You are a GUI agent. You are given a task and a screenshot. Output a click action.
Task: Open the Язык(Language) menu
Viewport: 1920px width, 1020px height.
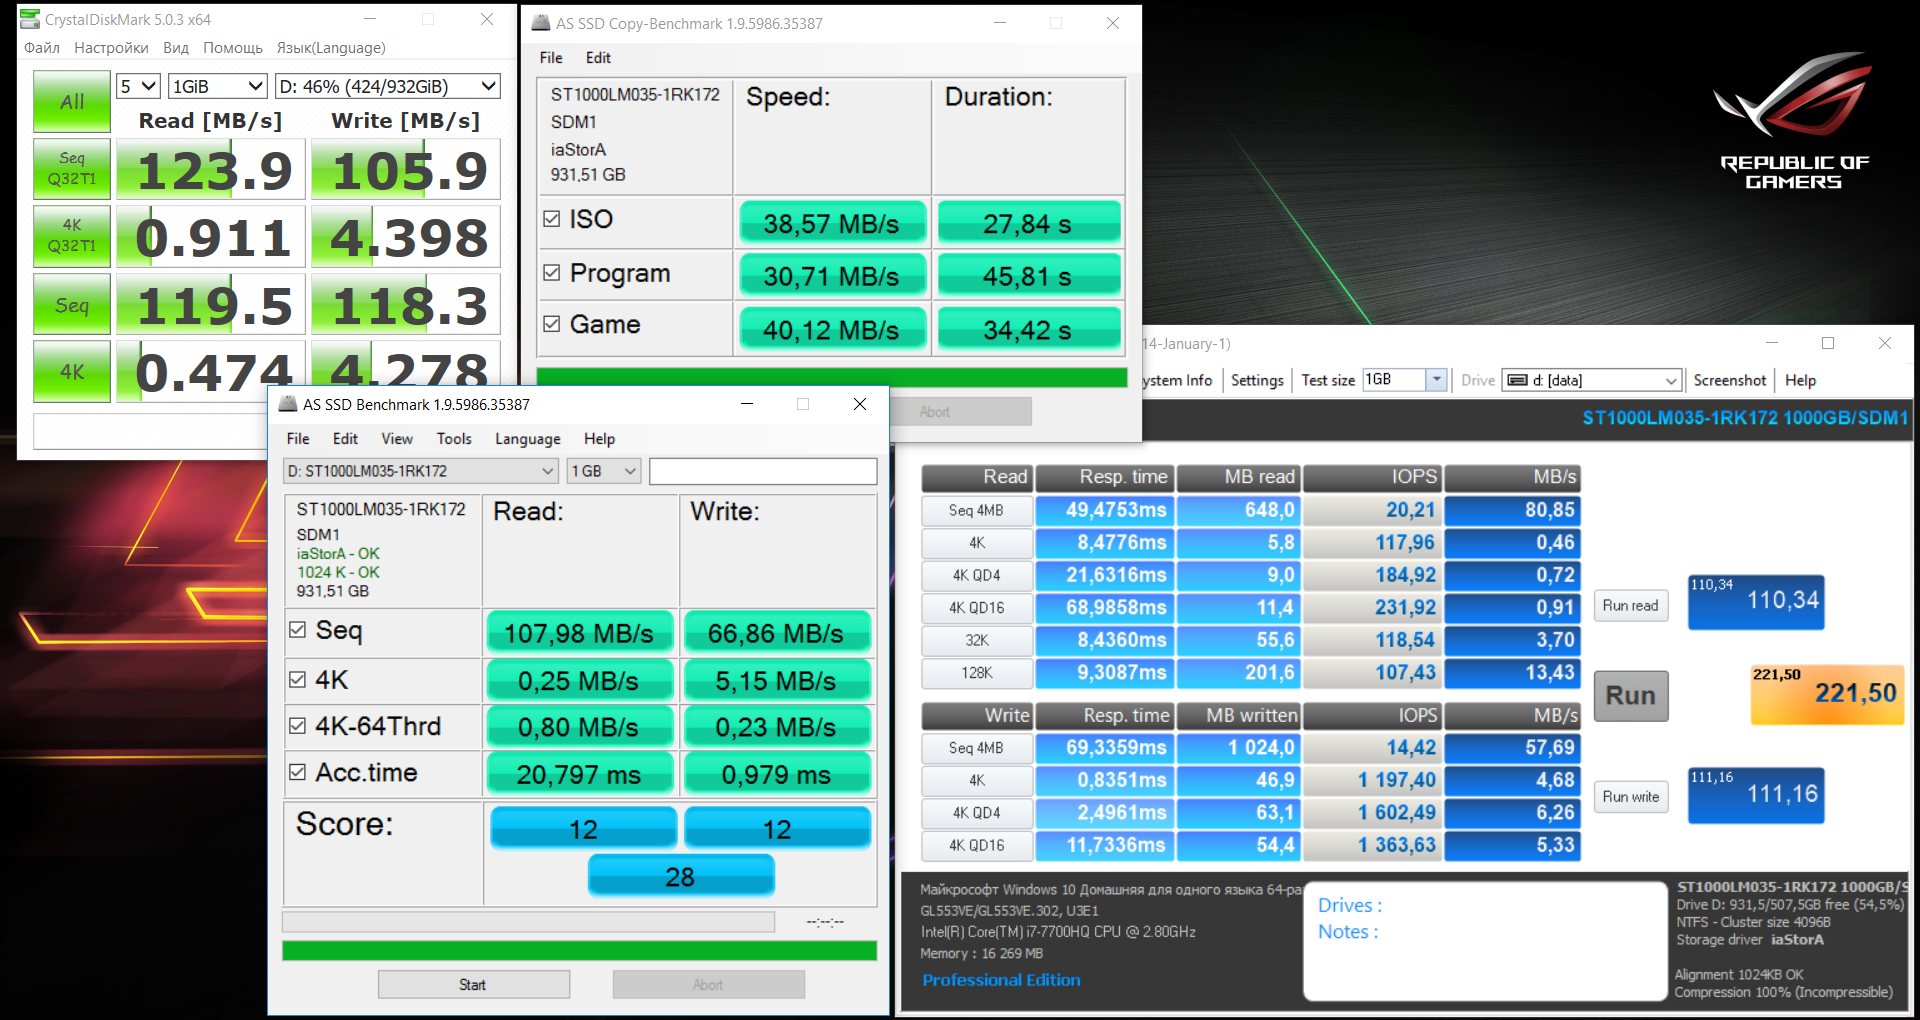point(331,48)
